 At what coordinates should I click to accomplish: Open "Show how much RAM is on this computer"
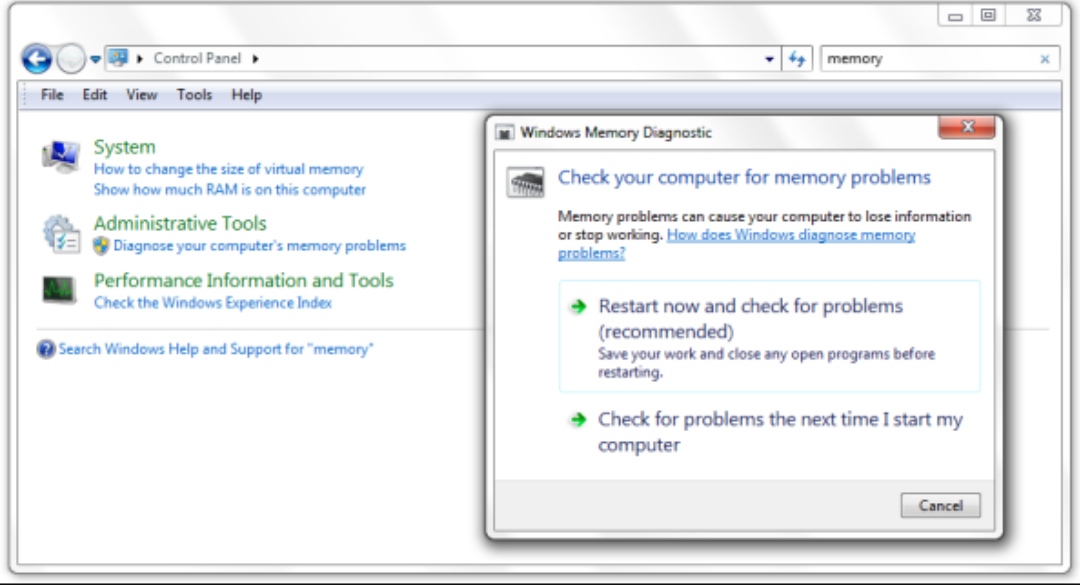click(229, 189)
